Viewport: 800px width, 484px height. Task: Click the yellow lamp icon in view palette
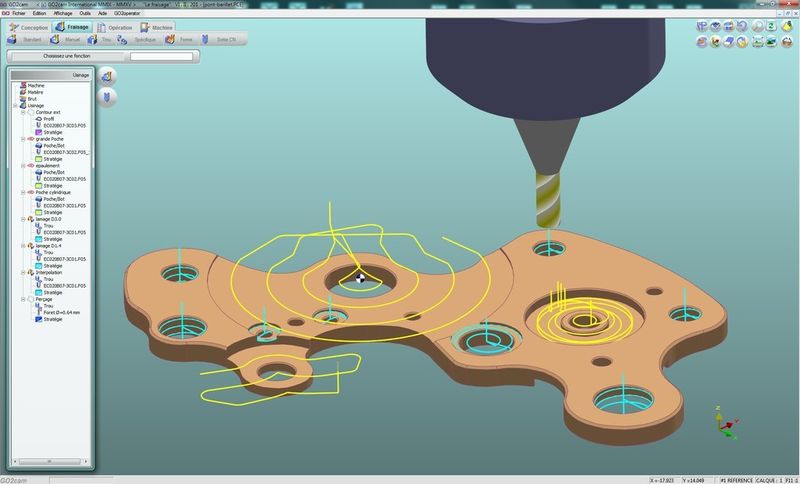pos(786,26)
